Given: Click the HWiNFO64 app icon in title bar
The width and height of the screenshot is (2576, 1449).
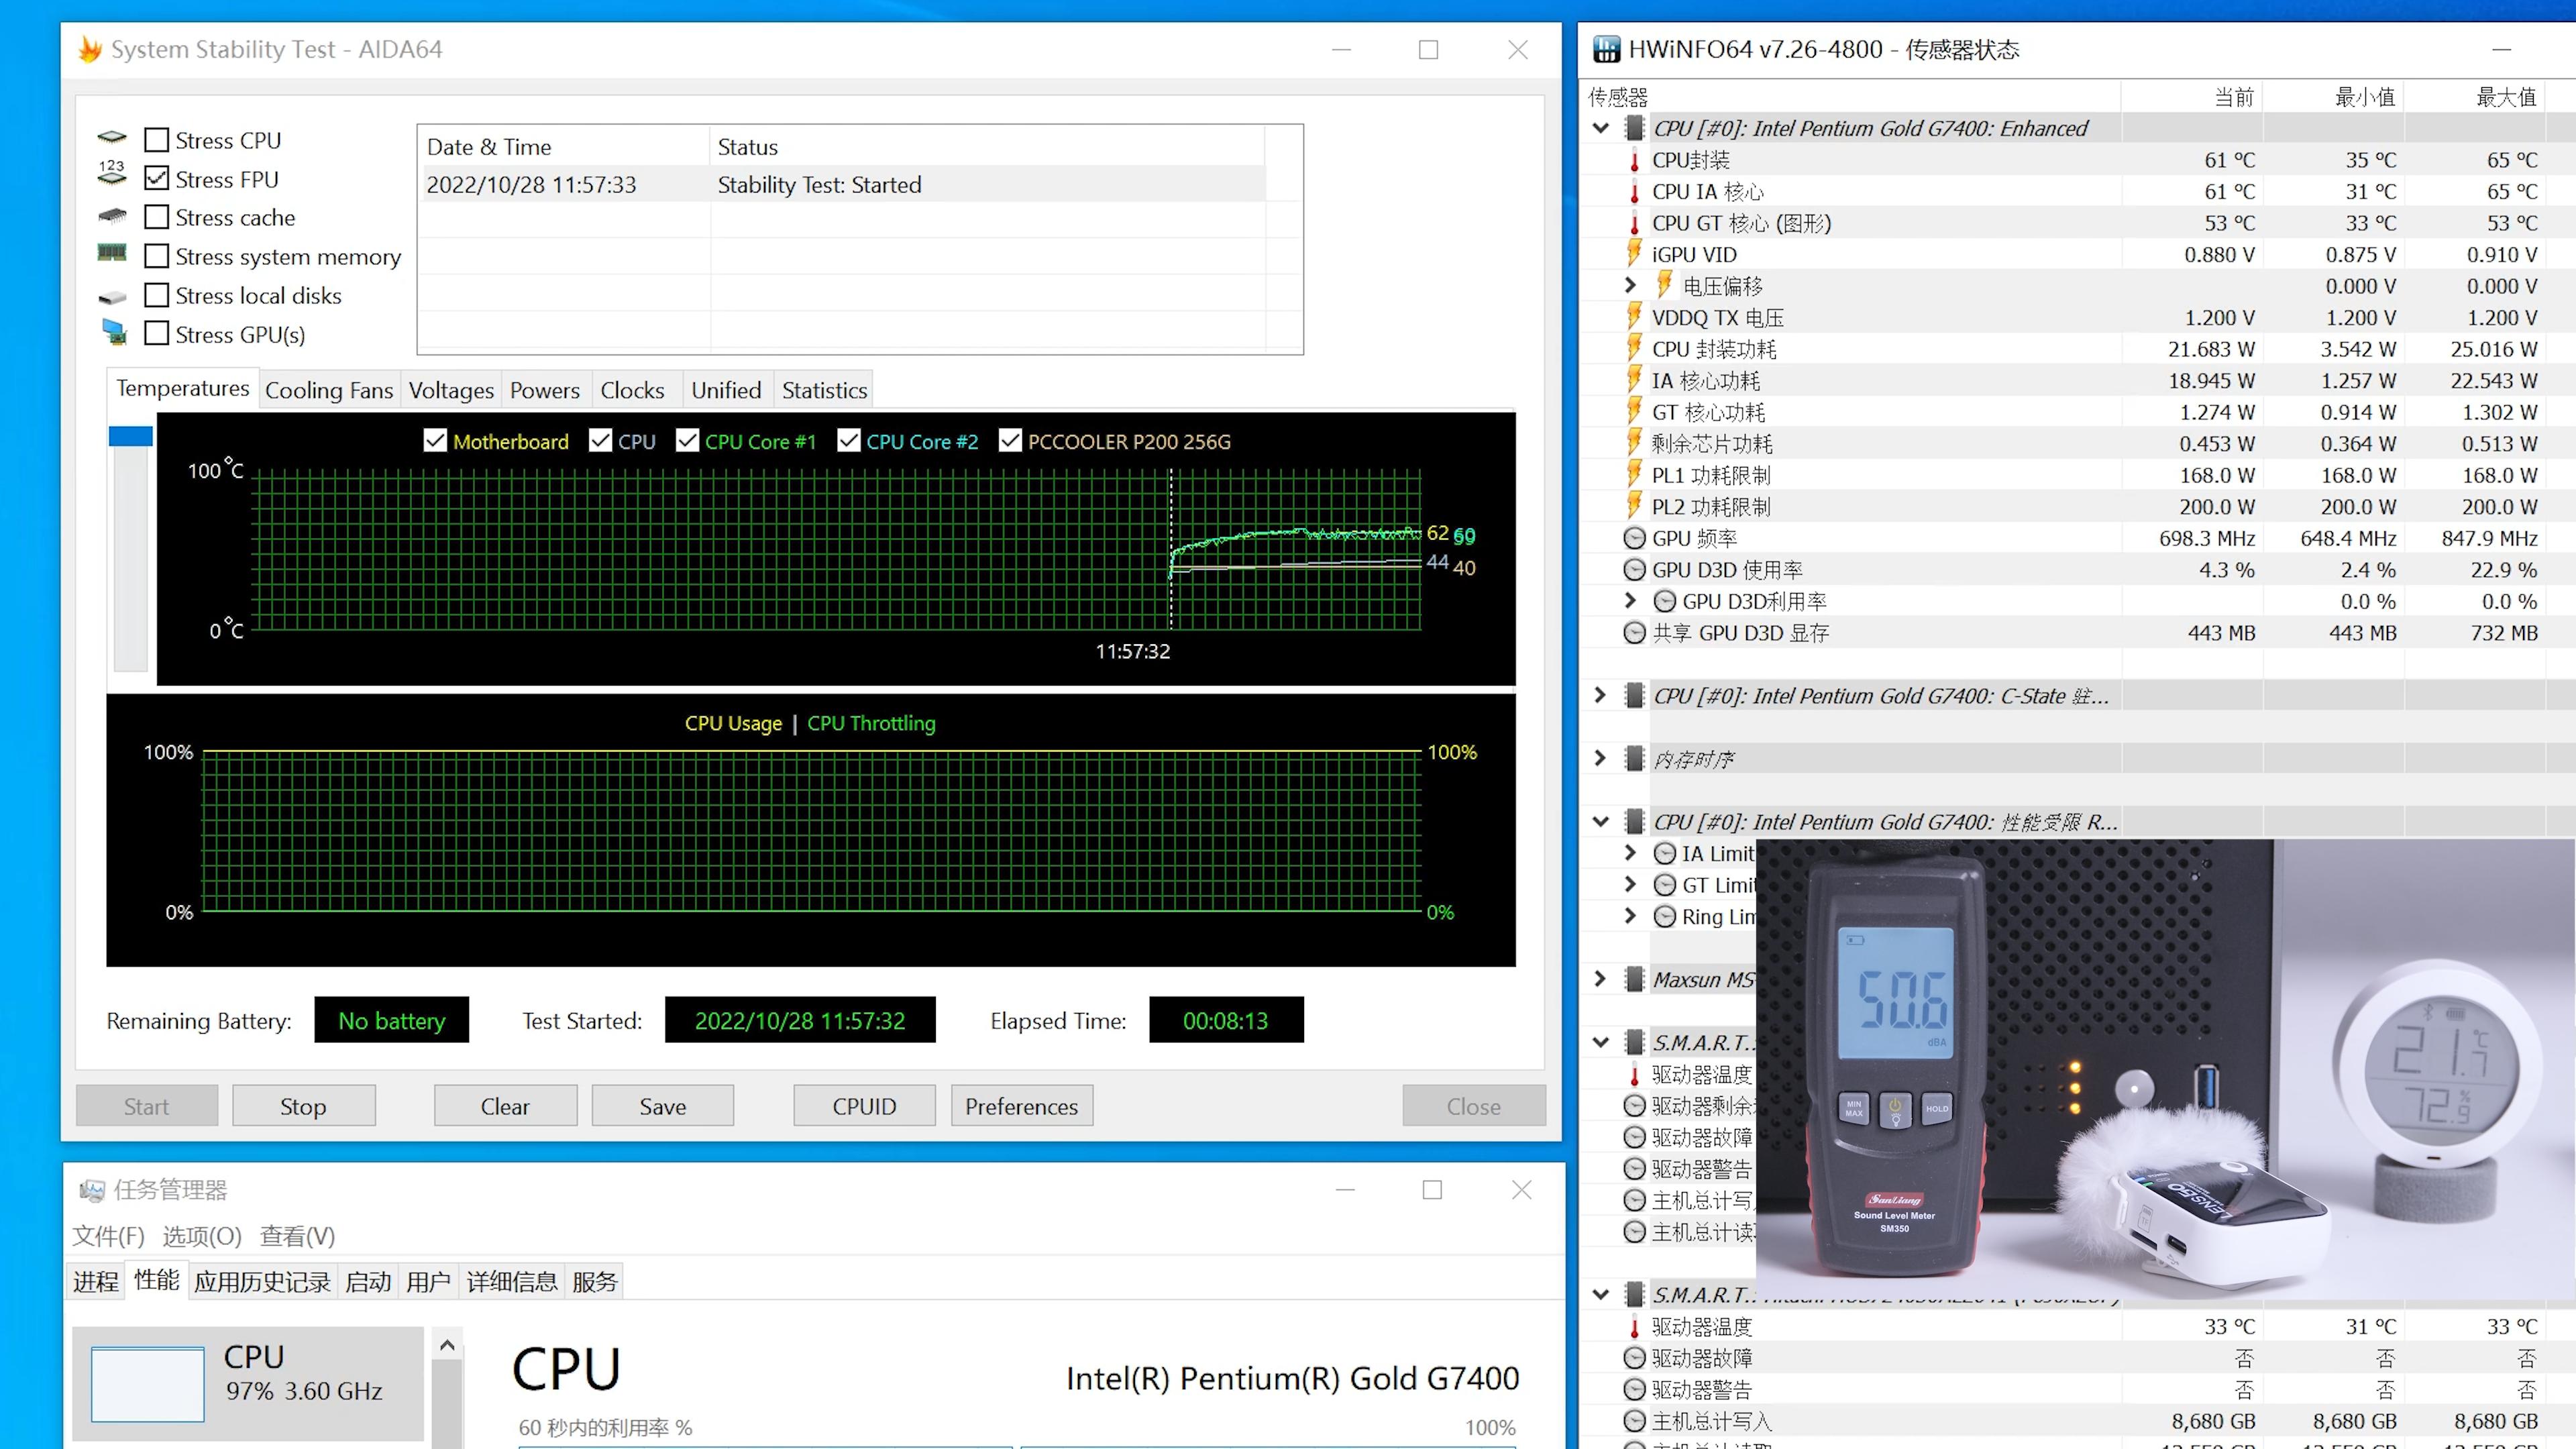Looking at the screenshot, I should pos(1606,49).
